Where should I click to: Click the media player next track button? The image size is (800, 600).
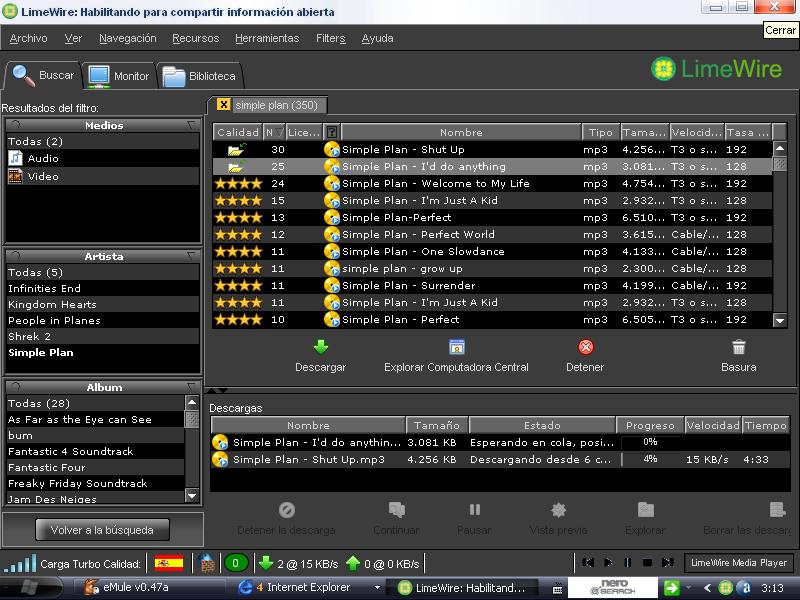click(x=667, y=563)
